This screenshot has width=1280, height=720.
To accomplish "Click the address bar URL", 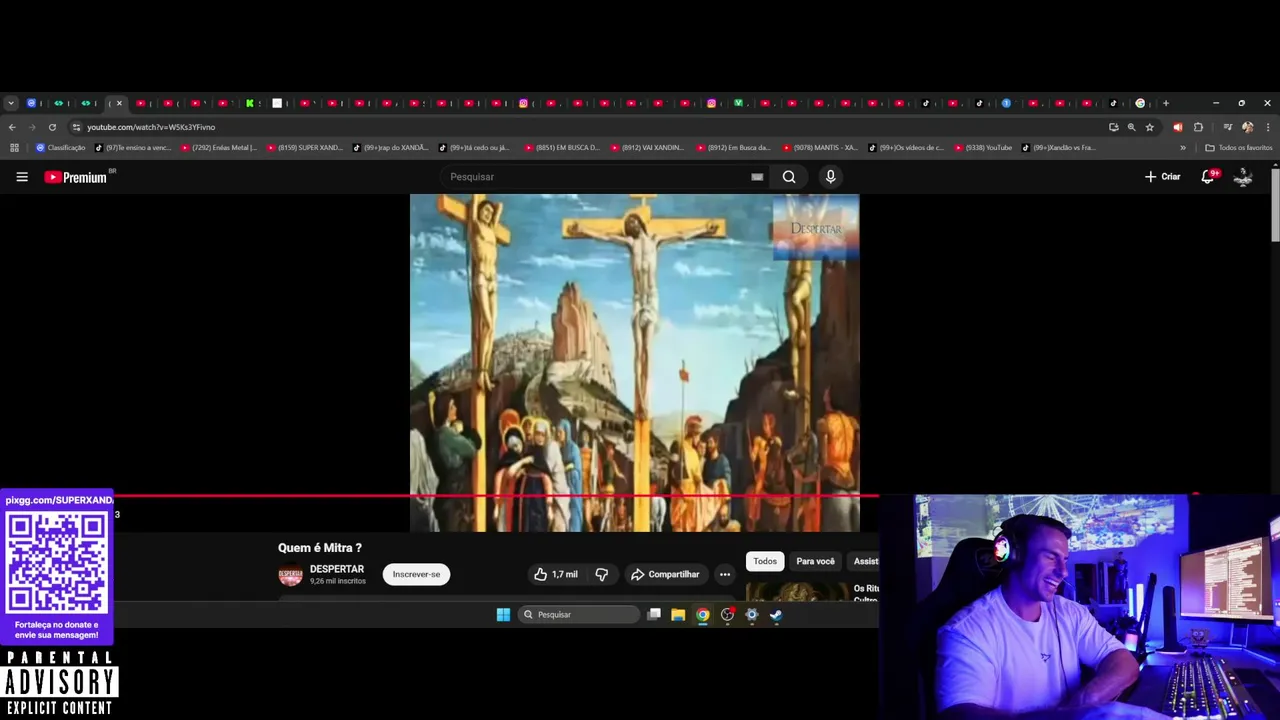I will tap(151, 127).
